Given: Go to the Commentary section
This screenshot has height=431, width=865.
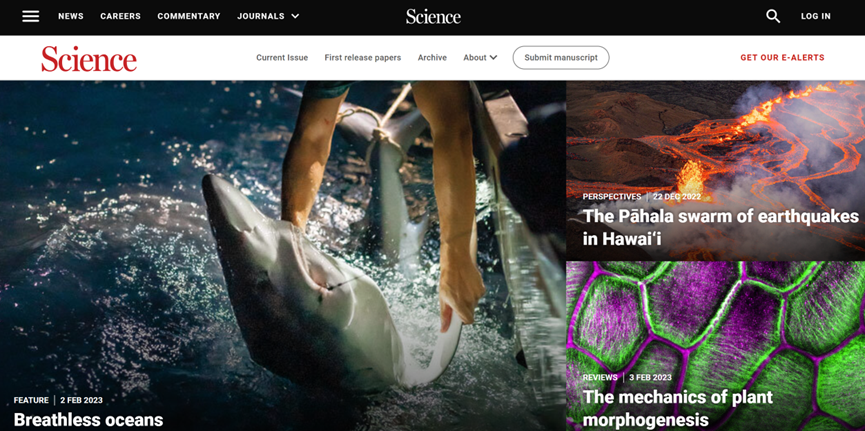Looking at the screenshot, I should pos(189,16).
